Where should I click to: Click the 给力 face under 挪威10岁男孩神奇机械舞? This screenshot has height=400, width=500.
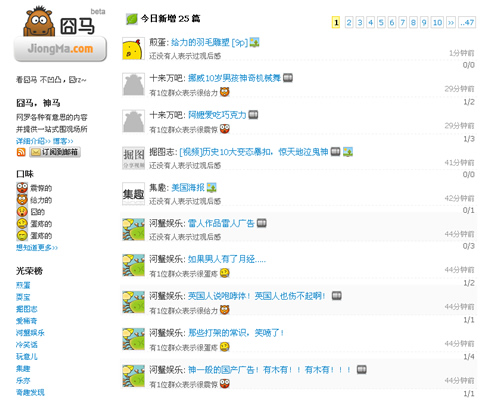click(x=225, y=92)
